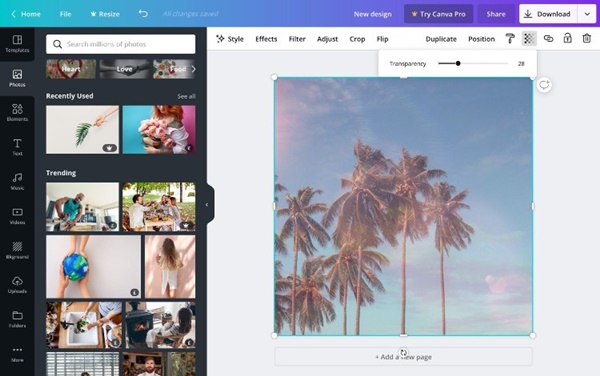Select the Love photo category
This screenshot has height=376, width=600.
pyautogui.click(x=124, y=69)
